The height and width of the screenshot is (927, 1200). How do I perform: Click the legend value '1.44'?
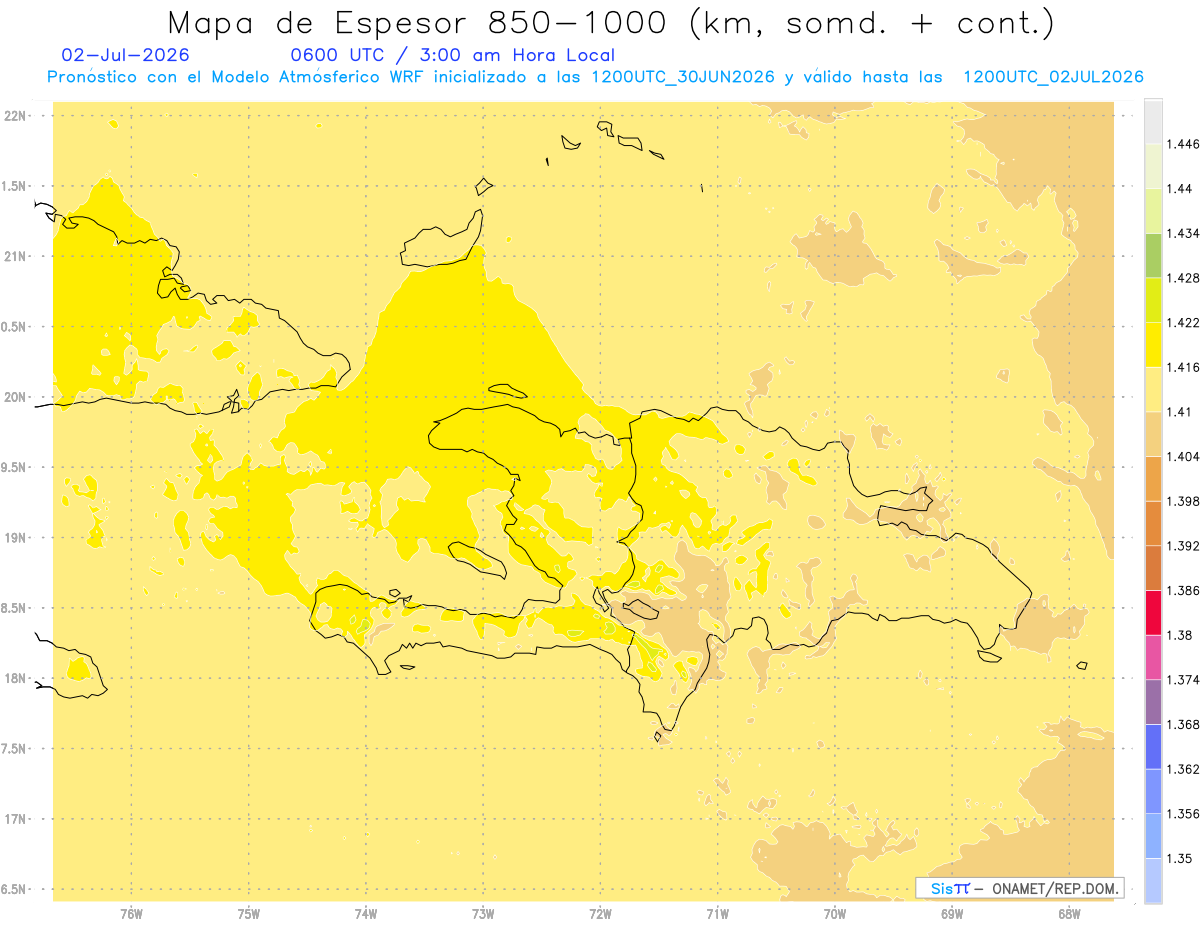point(1181,189)
